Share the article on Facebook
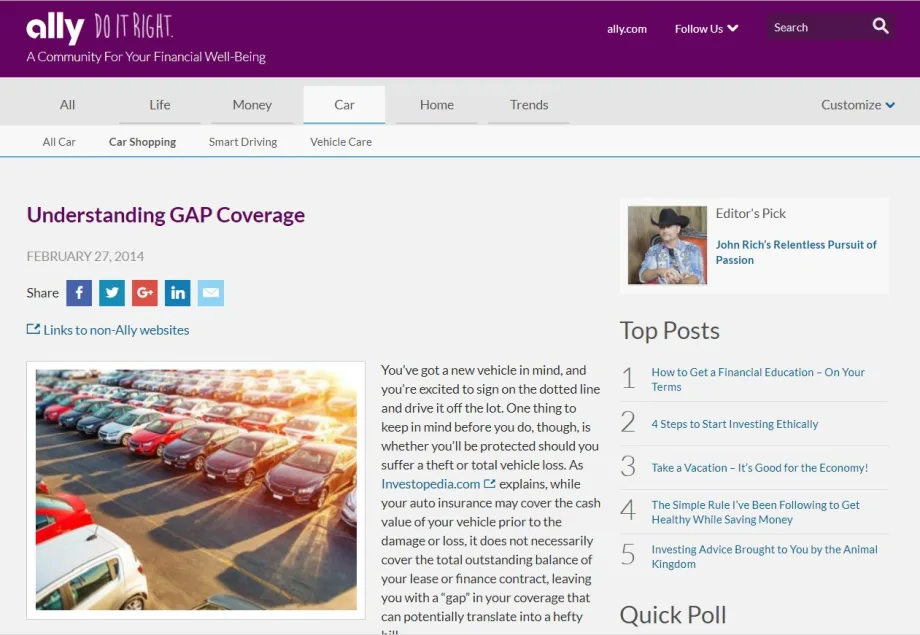This screenshot has height=635, width=920. click(79, 293)
